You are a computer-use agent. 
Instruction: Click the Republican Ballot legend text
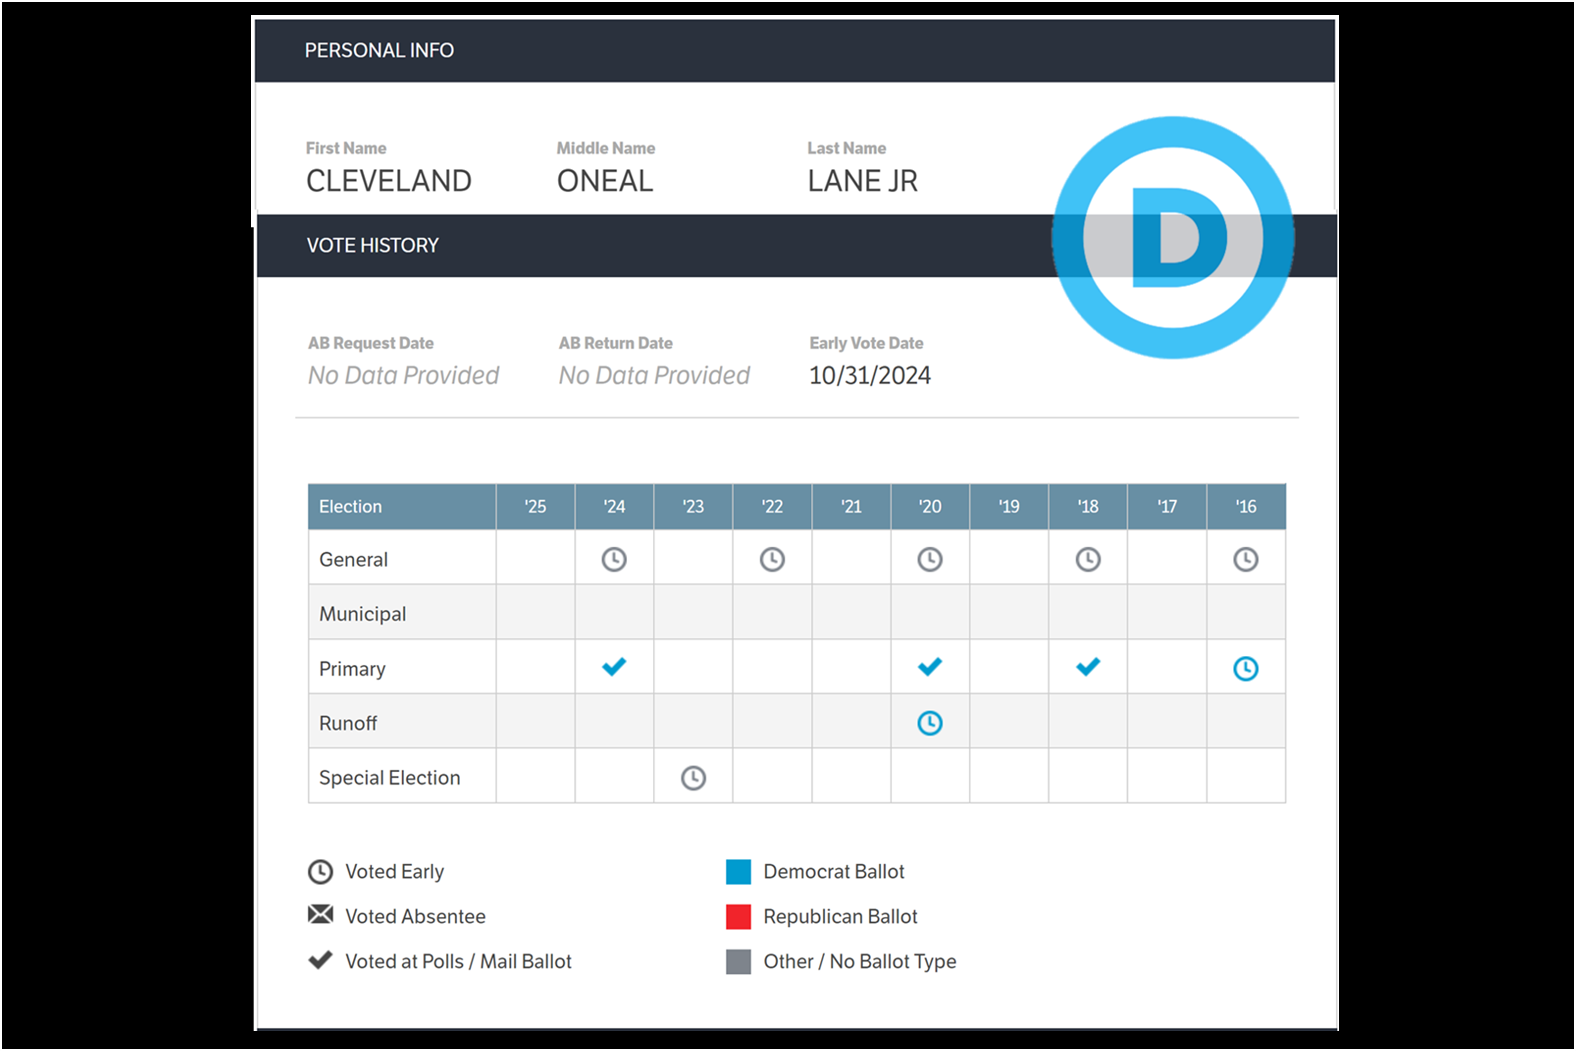tap(841, 917)
